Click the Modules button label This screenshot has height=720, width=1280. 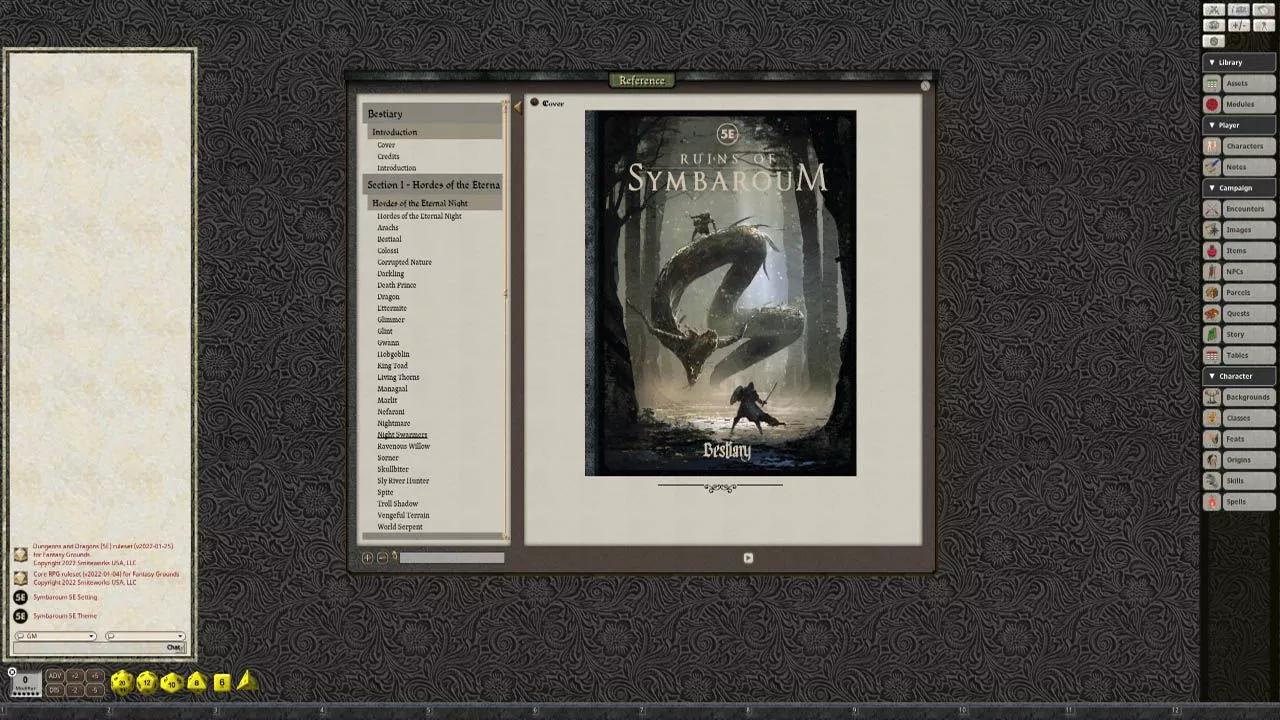[1248, 105]
